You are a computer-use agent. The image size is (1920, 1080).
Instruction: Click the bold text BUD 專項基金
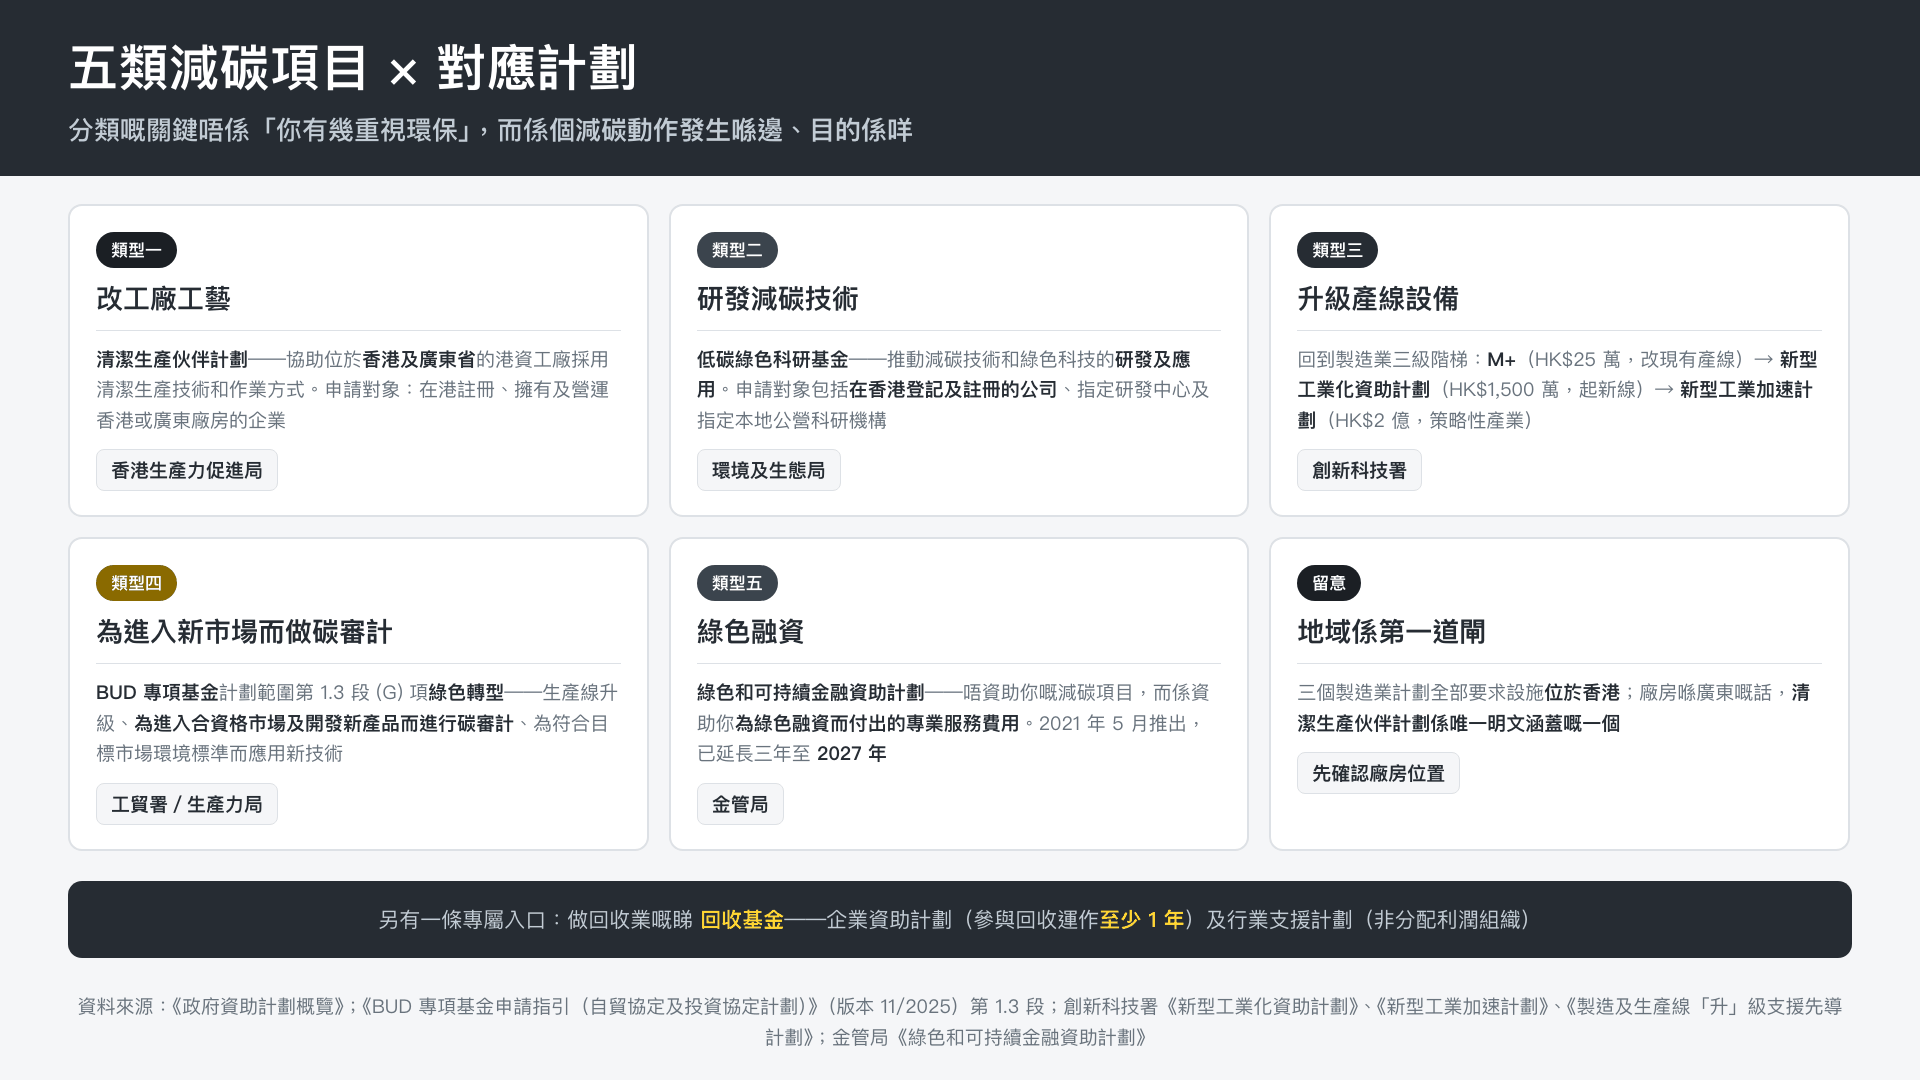157,692
